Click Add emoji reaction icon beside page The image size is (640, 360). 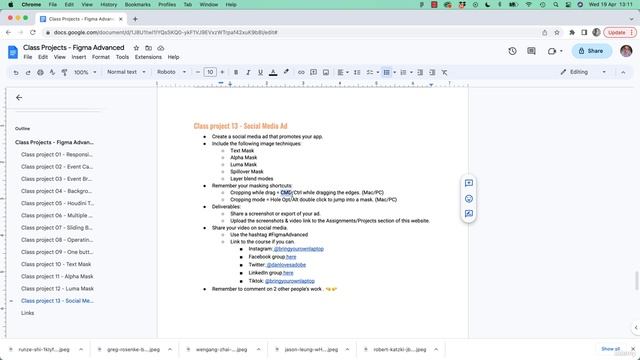pyautogui.click(x=469, y=199)
